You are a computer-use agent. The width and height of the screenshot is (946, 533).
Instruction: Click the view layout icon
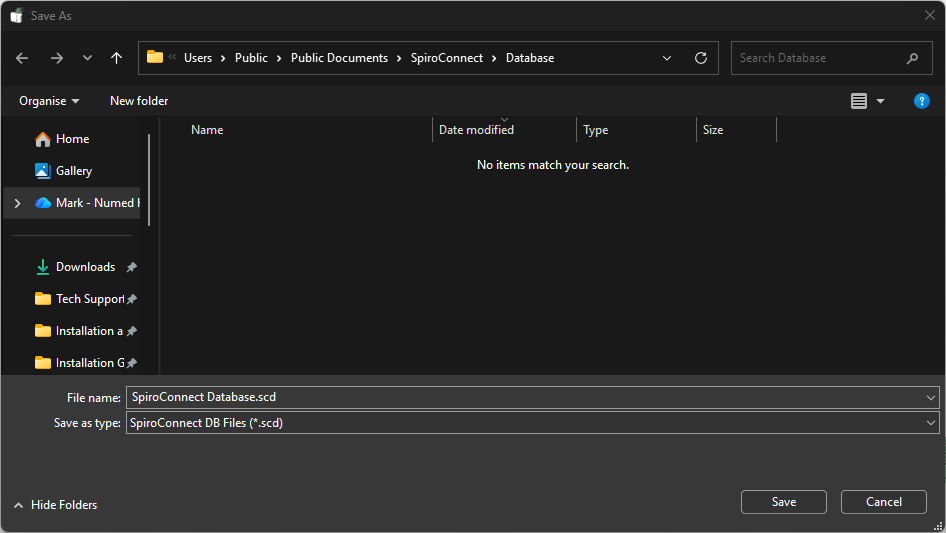click(859, 101)
